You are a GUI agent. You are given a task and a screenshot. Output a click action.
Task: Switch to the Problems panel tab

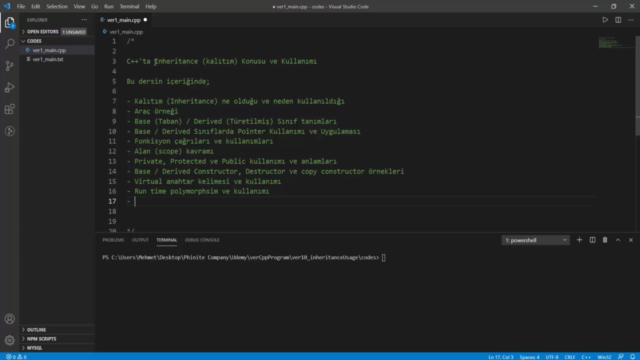click(113, 240)
